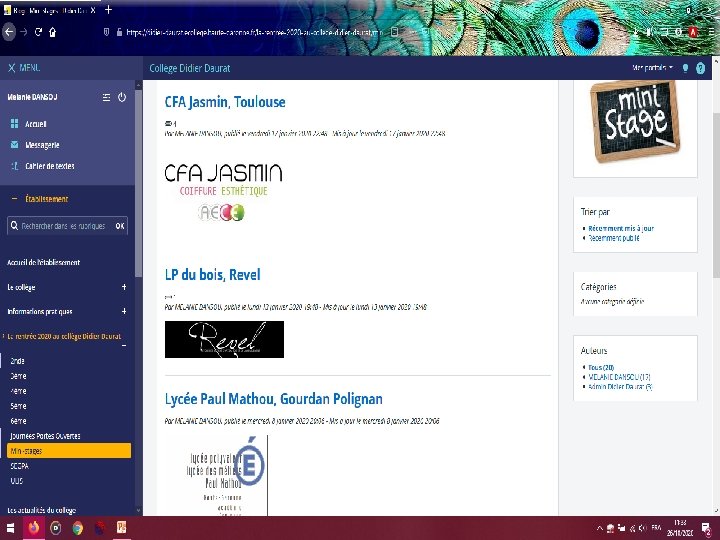720x540 pixels.
Task: Go to the browser home page icon
Action: [52, 32]
